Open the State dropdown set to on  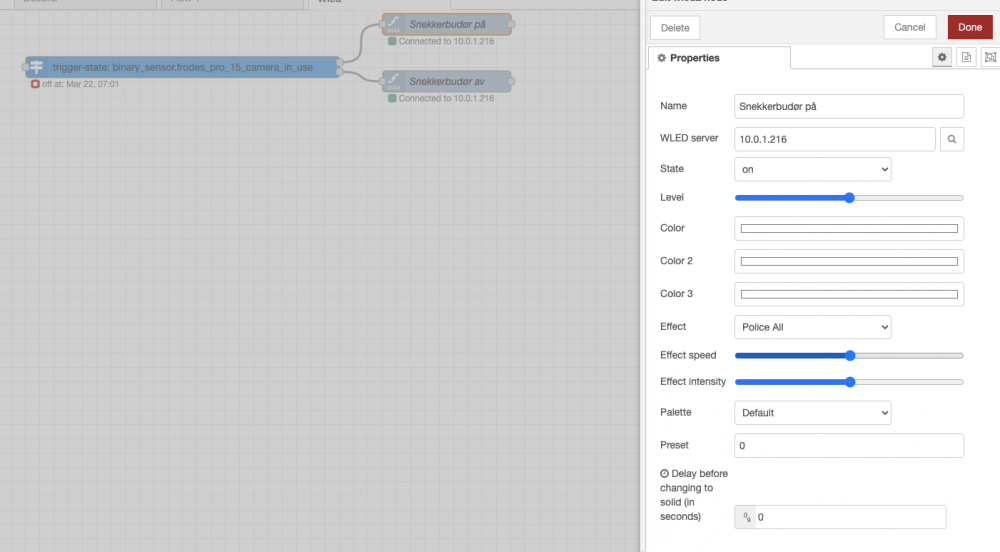click(812, 169)
